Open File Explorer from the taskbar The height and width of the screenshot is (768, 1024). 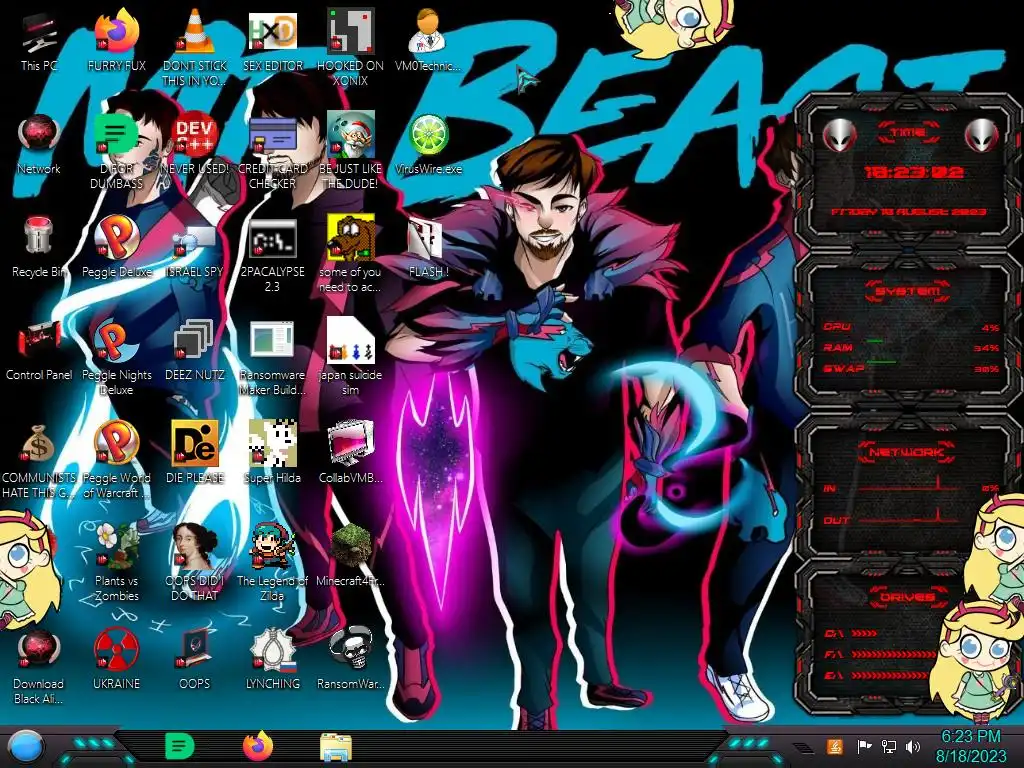(x=336, y=747)
